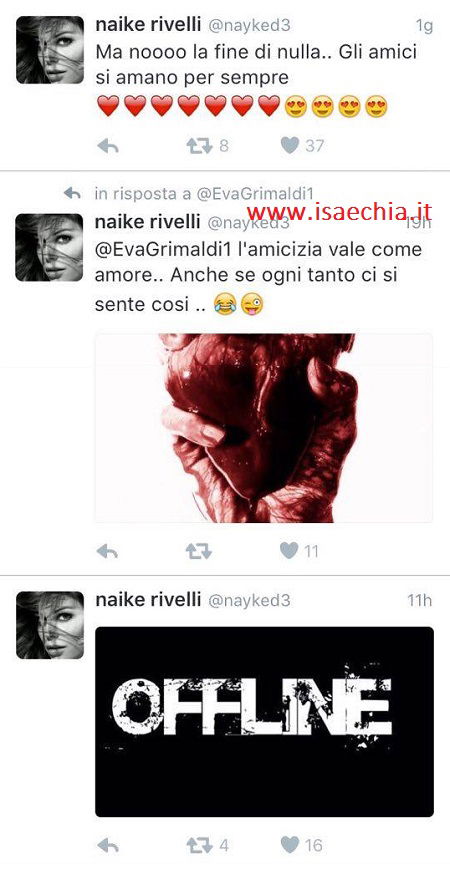Click the @nayked3 handle on the OFFLINE tweet
The height and width of the screenshot is (869, 450).
tap(249, 601)
